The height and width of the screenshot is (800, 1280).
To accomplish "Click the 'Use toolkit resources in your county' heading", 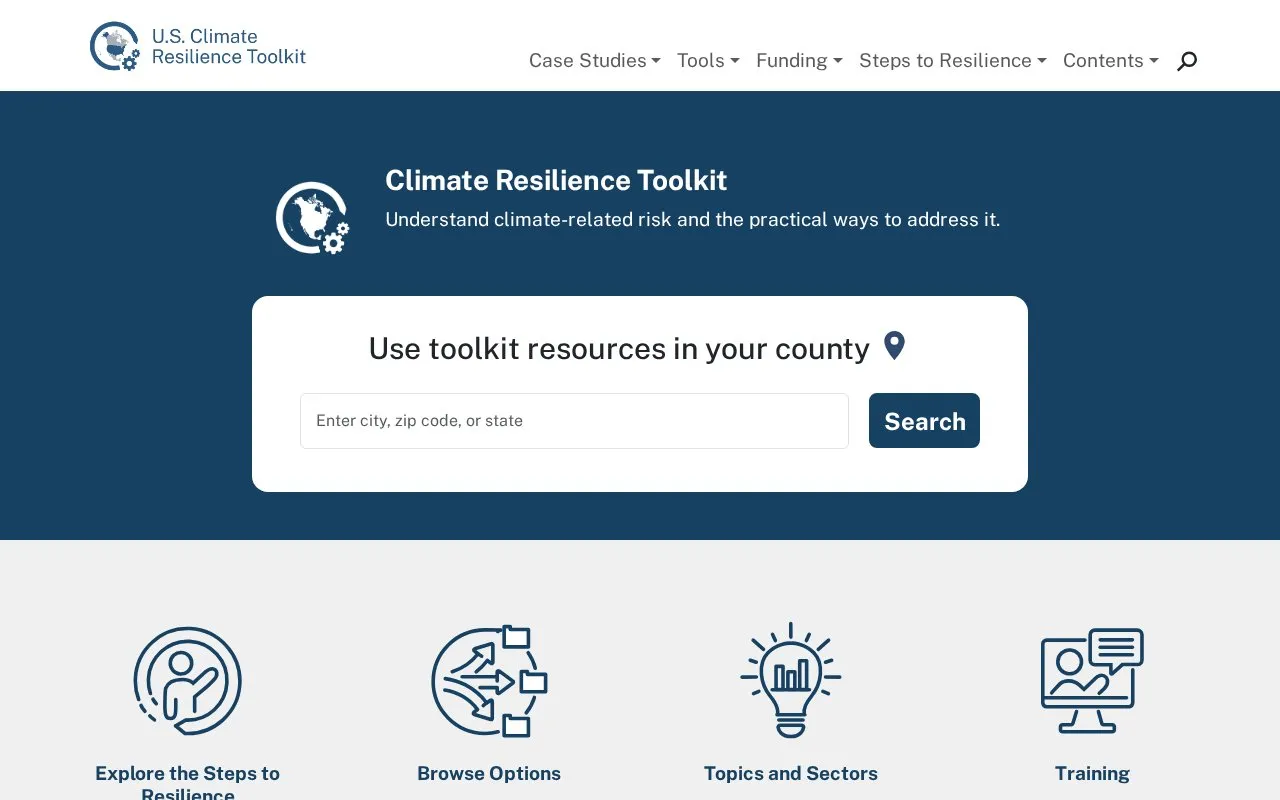I will tap(619, 349).
